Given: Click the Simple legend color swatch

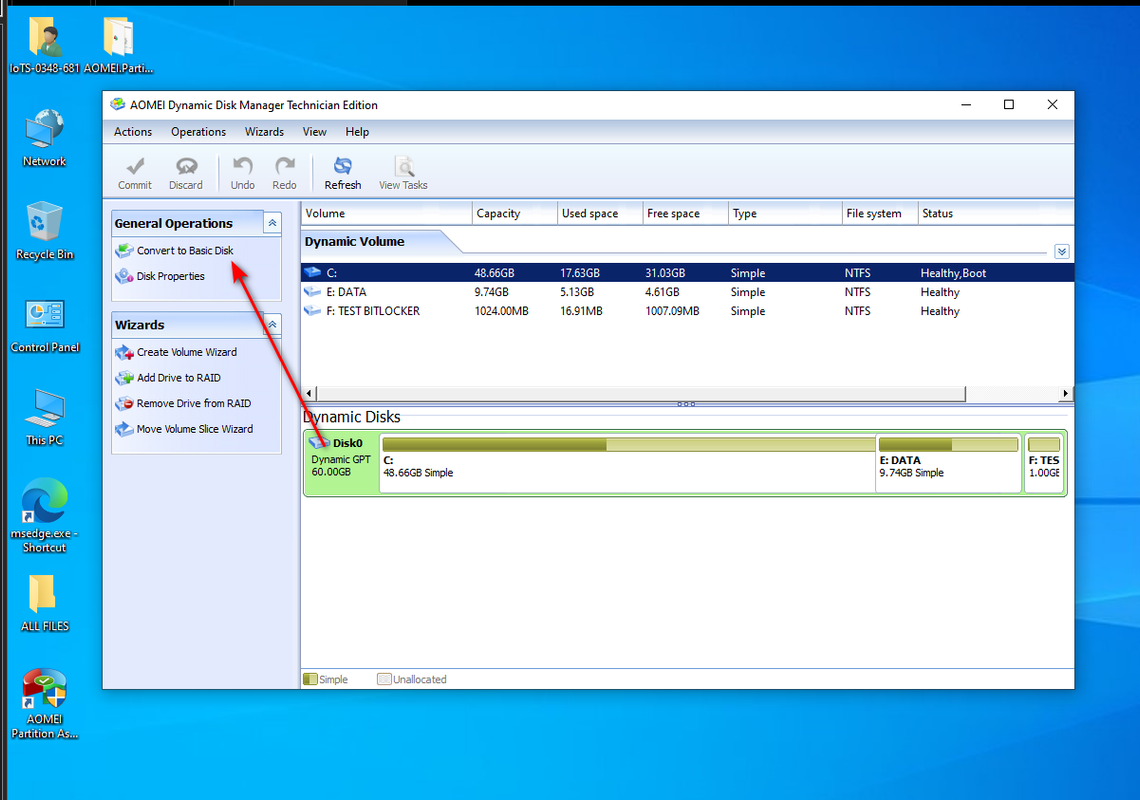Looking at the screenshot, I should (310, 679).
